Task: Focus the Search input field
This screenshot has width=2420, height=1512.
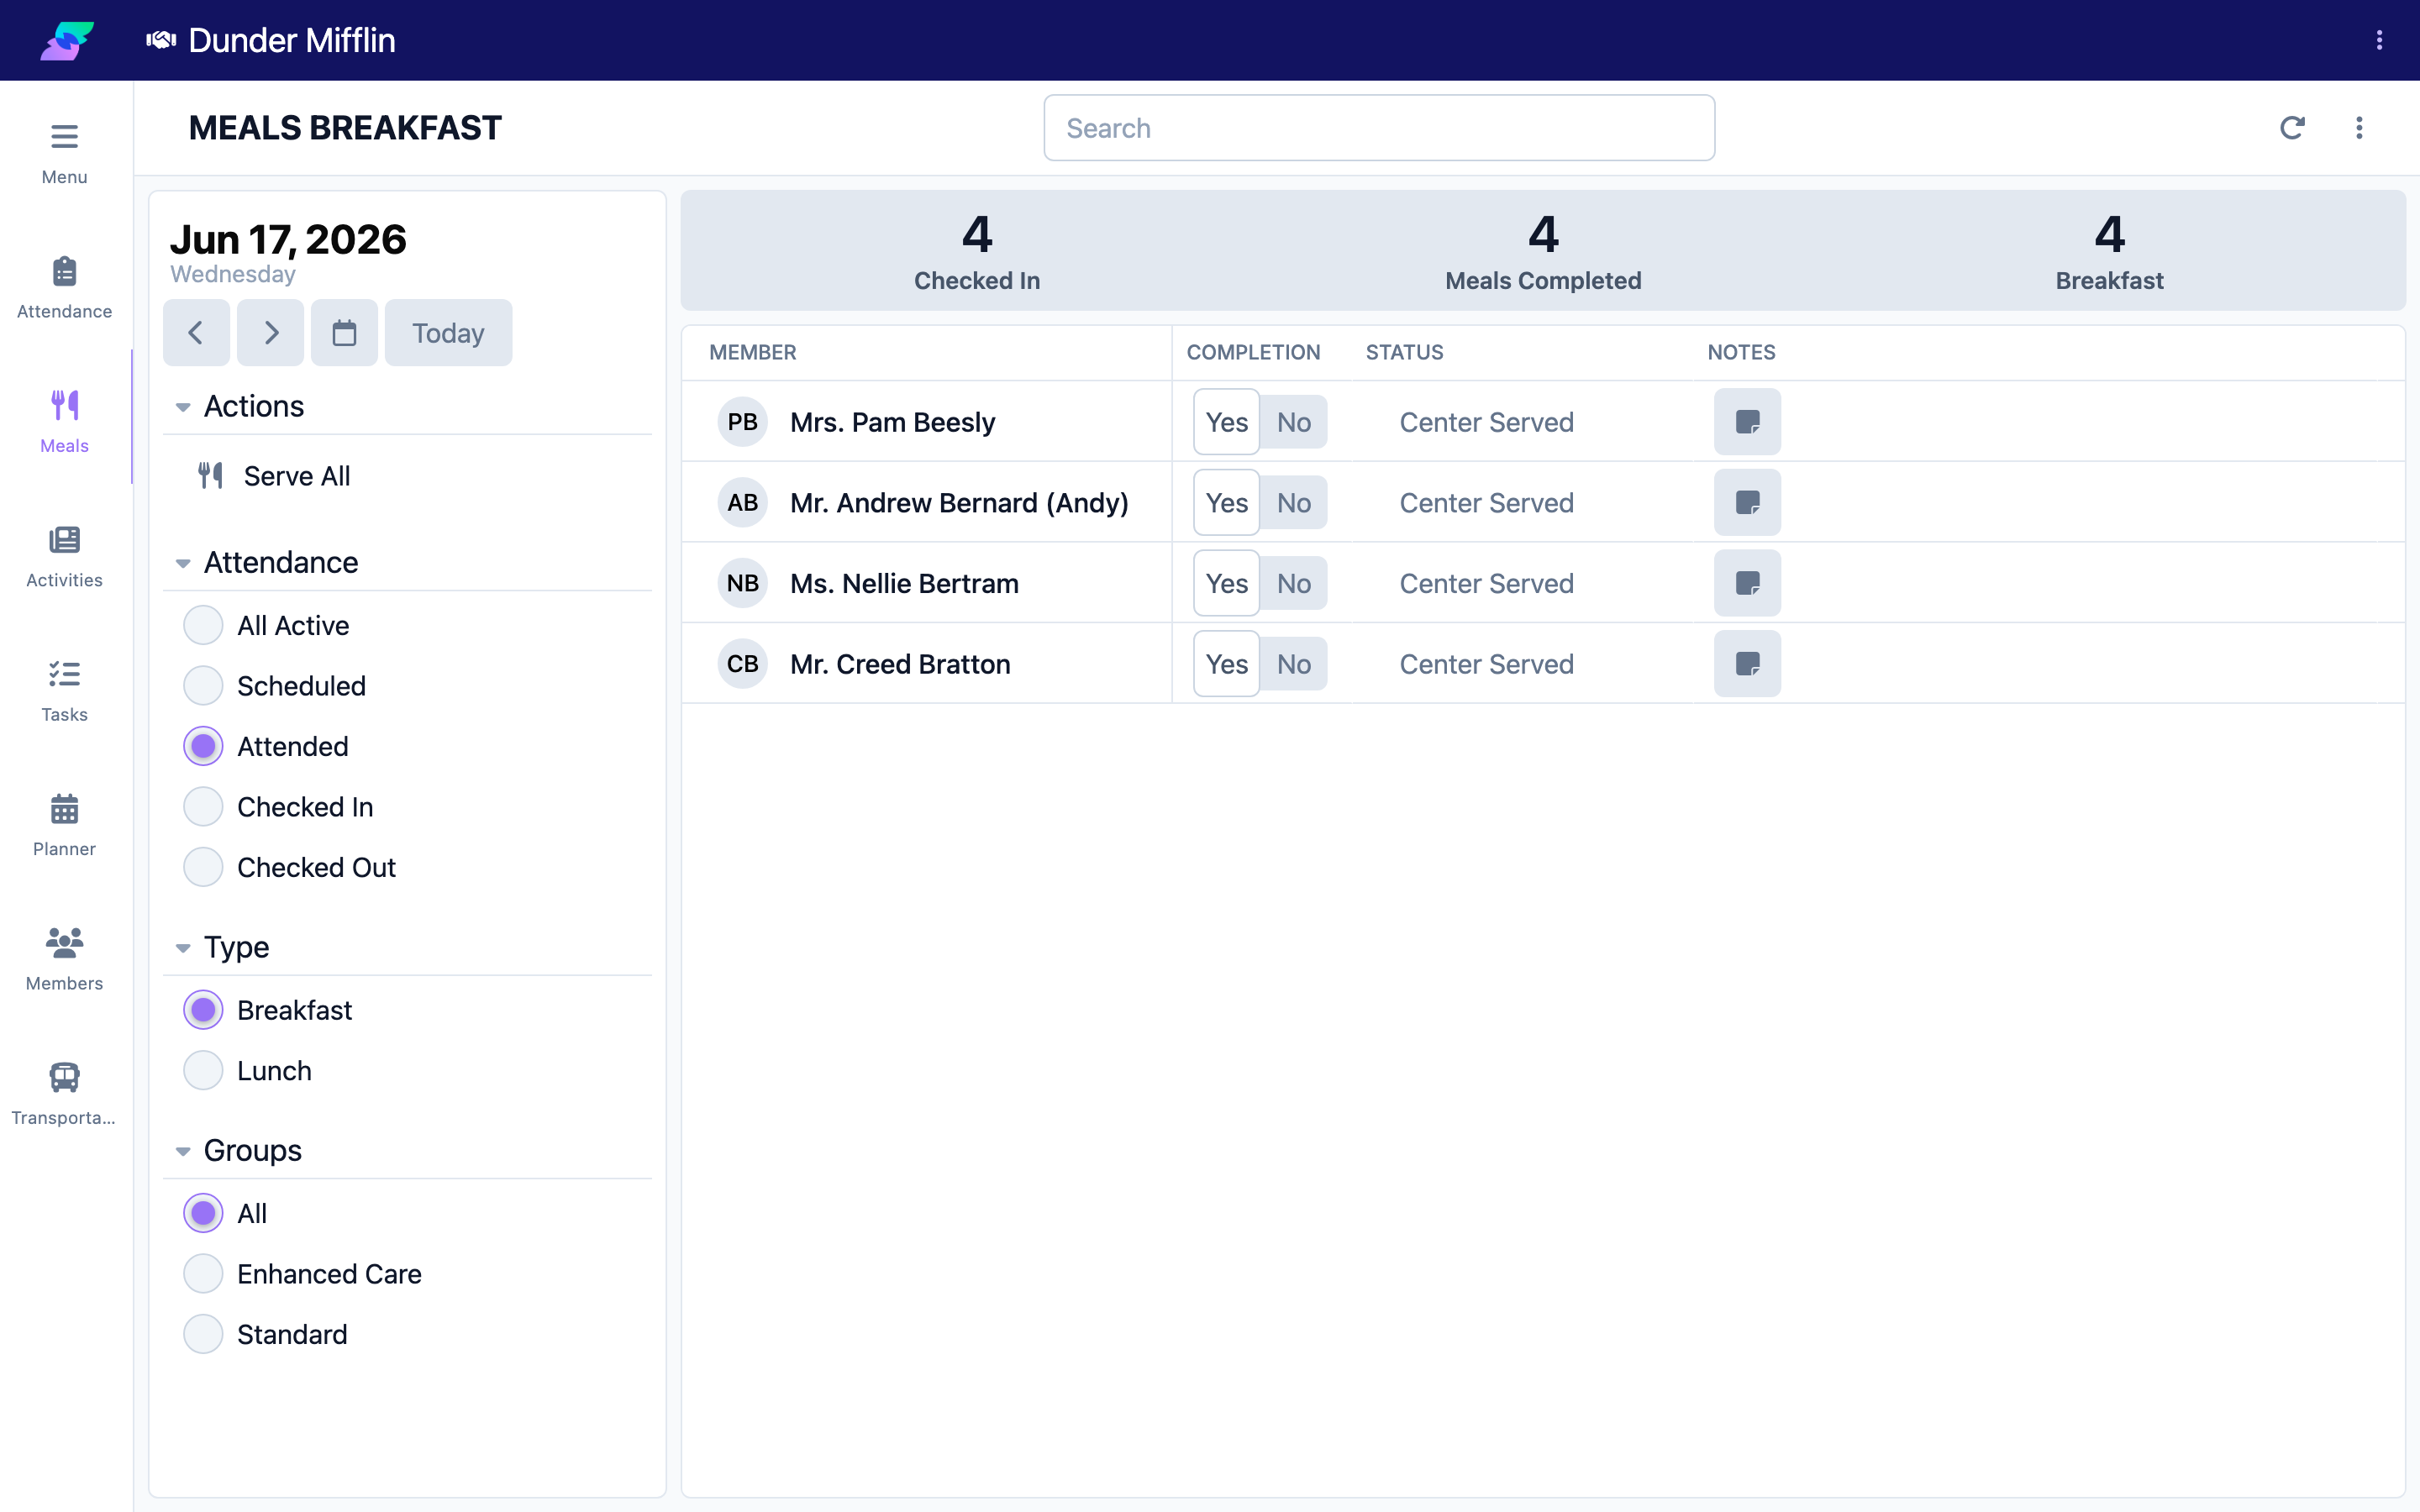Action: click(x=1379, y=128)
